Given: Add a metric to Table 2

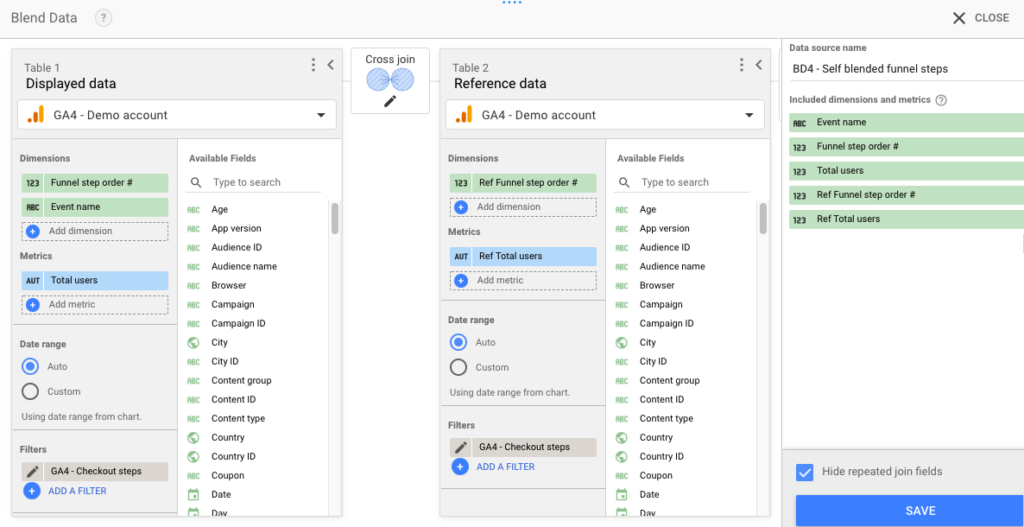Looking at the screenshot, I should click(x=523, y=280).
